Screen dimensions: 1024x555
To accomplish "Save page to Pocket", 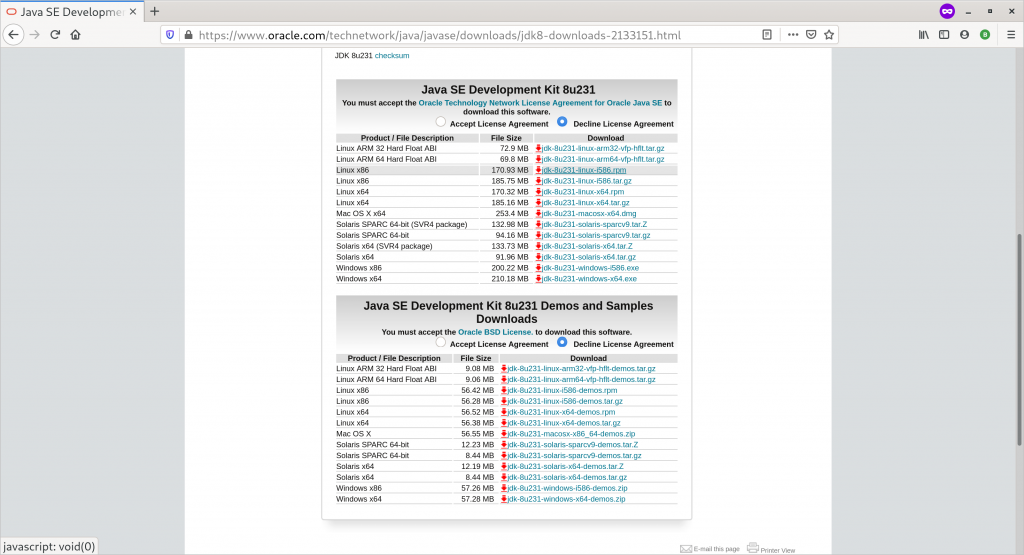I will coord(811,35).
